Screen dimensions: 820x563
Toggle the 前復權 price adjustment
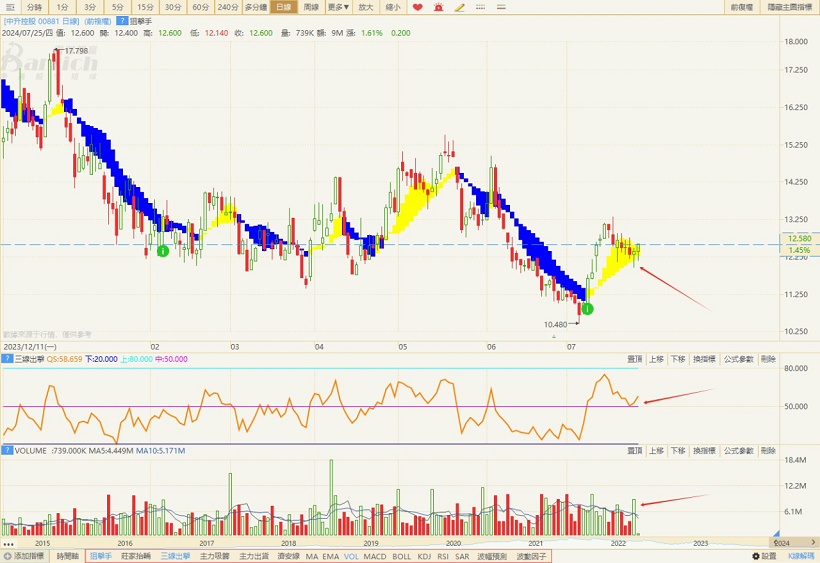point(741,7)
